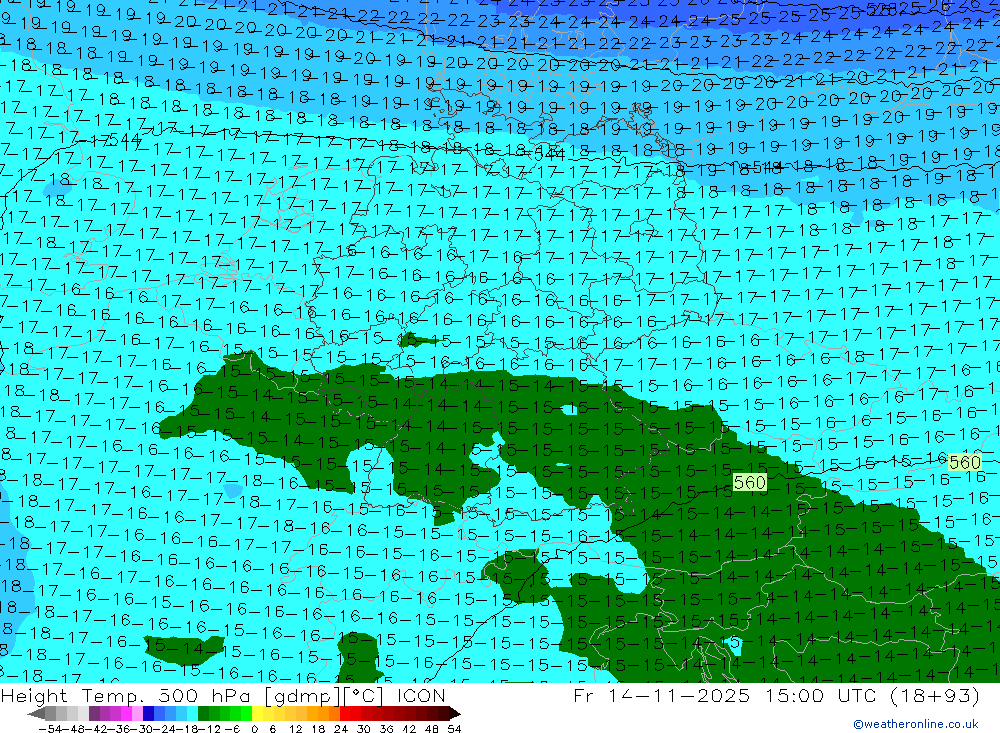Click the 560 contour label inside the green area

tap(749, 482)
